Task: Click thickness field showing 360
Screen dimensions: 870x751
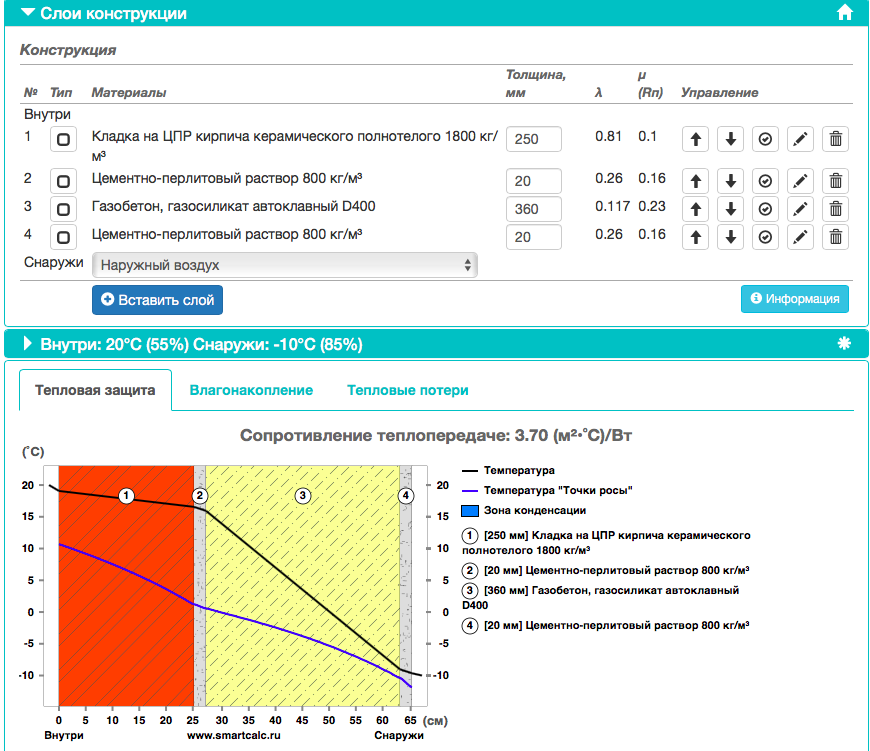Action: point(533,209)
